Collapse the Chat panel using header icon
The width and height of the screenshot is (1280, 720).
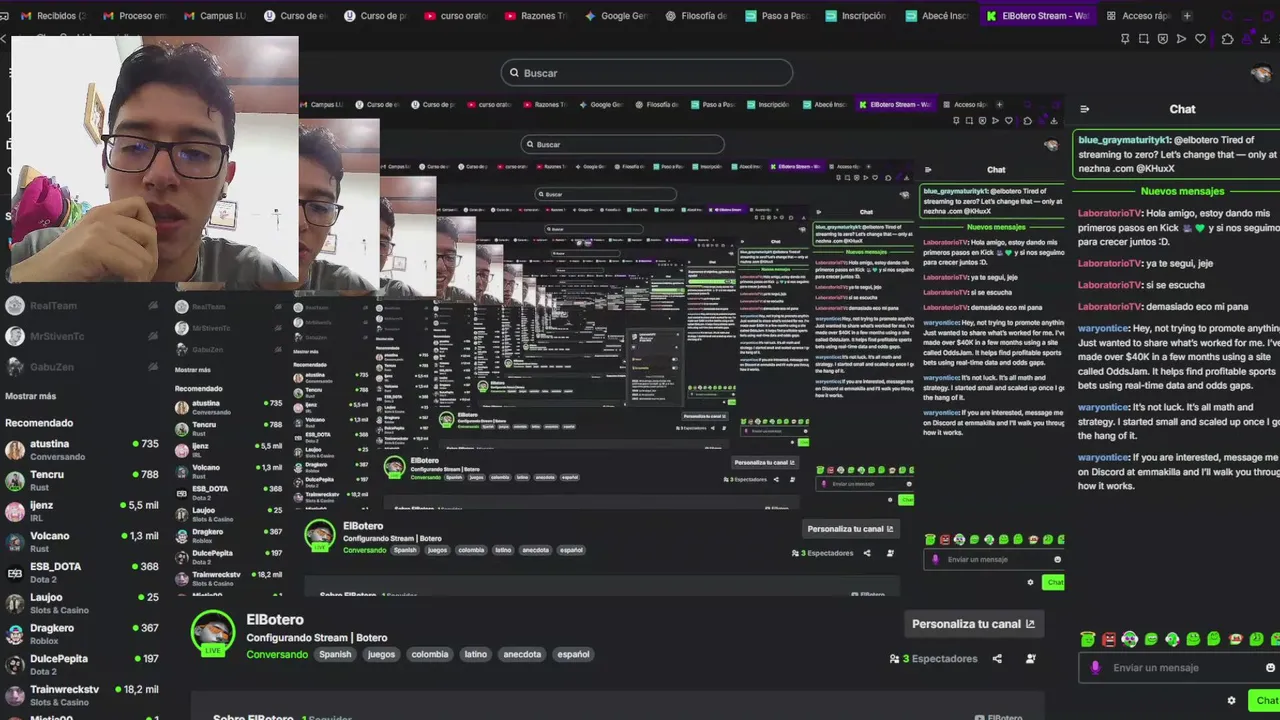(1085, 109)
